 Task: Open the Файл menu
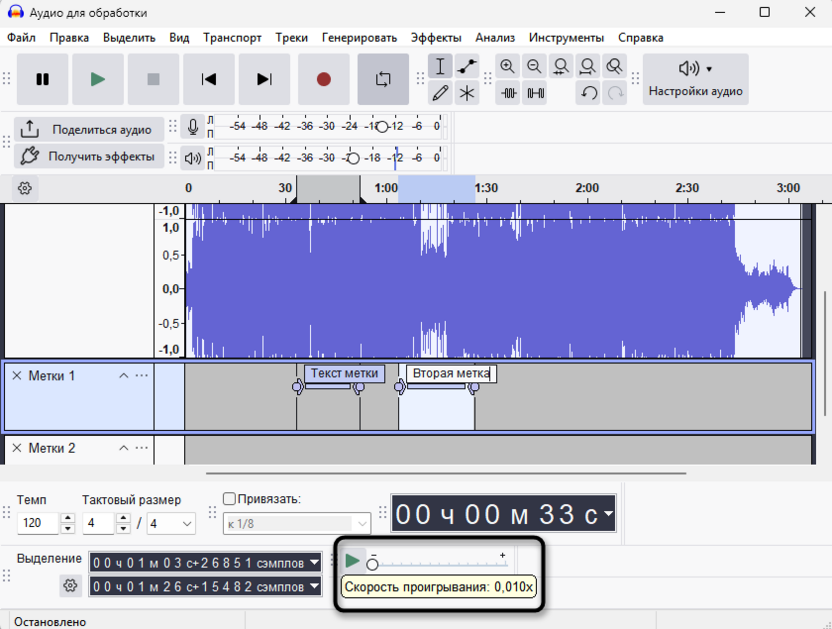(x=21, y=38)
